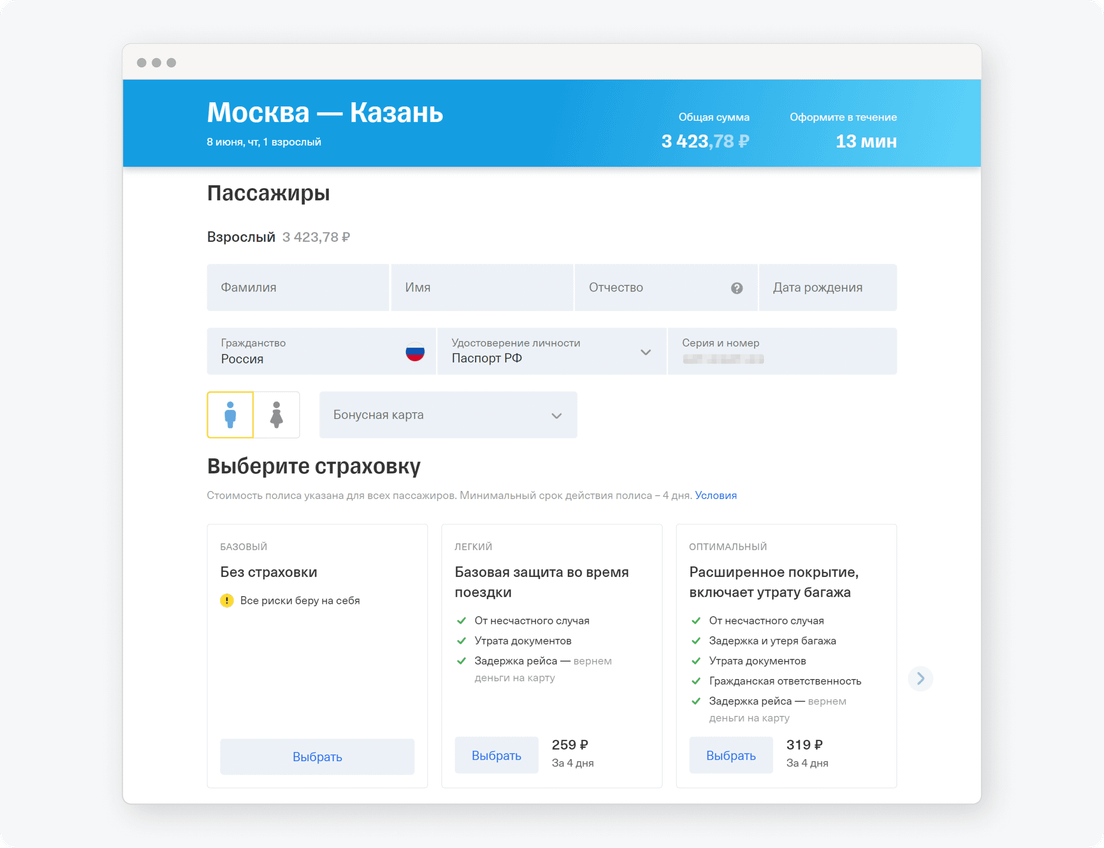1104x848 pixels.
Task: Select the male gender icon
Action: (230, 415)
